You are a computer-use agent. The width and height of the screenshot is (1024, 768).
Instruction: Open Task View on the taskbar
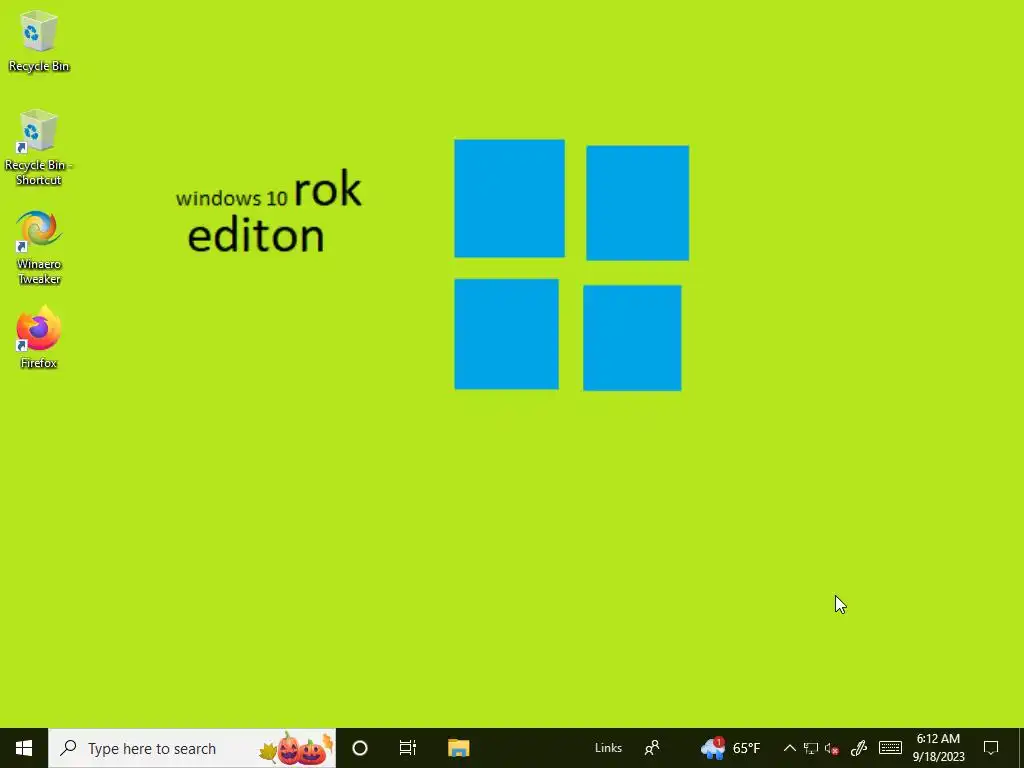coord(408,748)
